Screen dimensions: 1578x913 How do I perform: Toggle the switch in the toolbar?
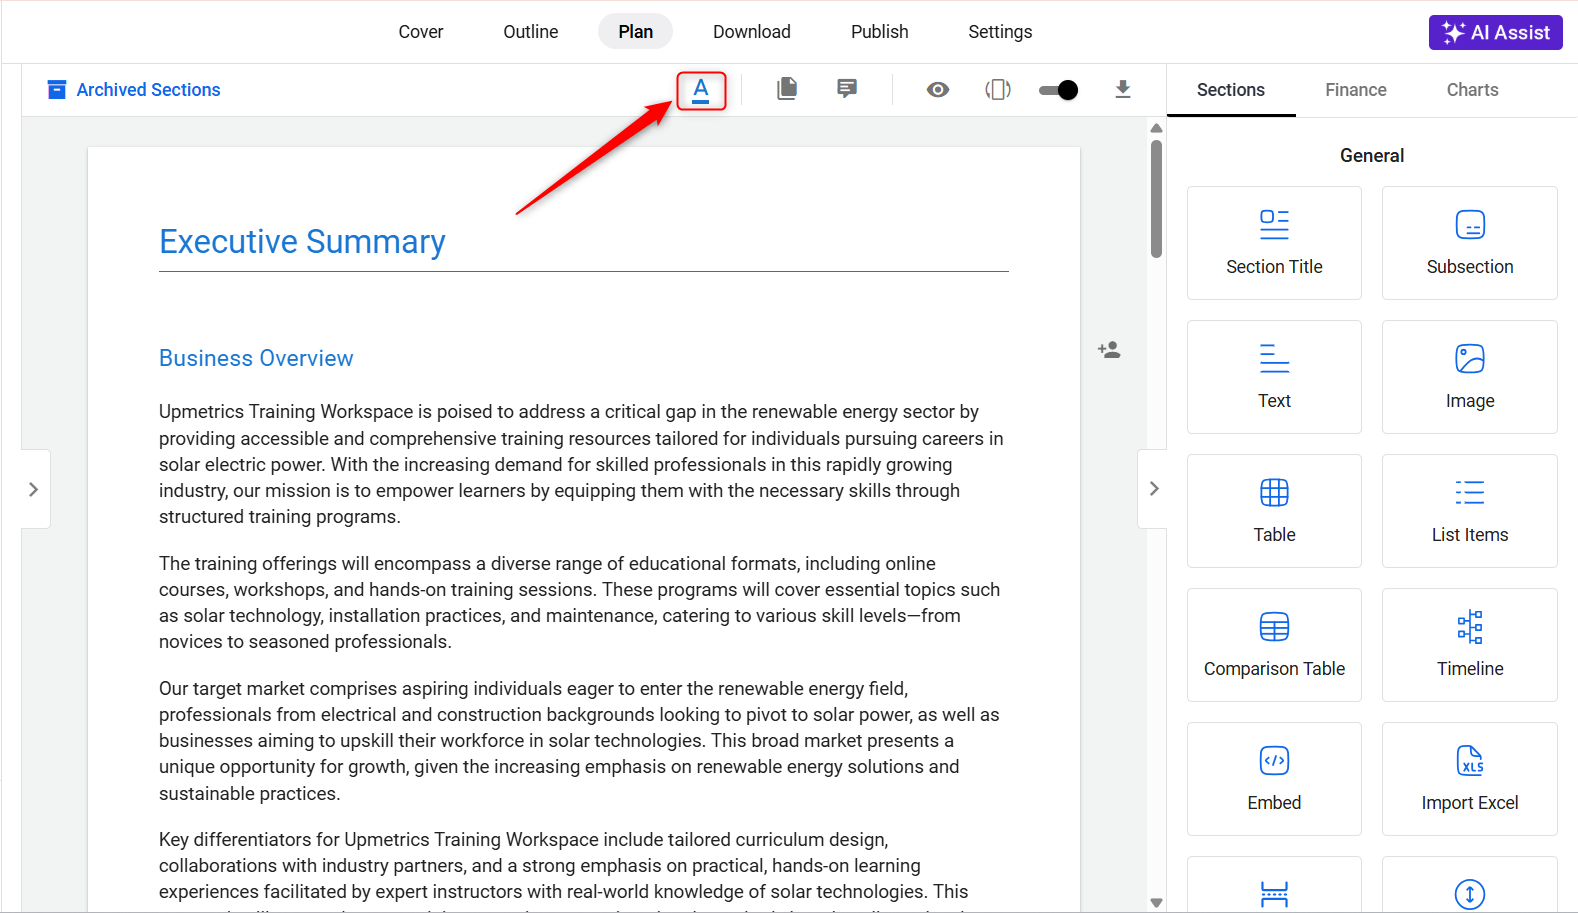[x=1058, y=90]
